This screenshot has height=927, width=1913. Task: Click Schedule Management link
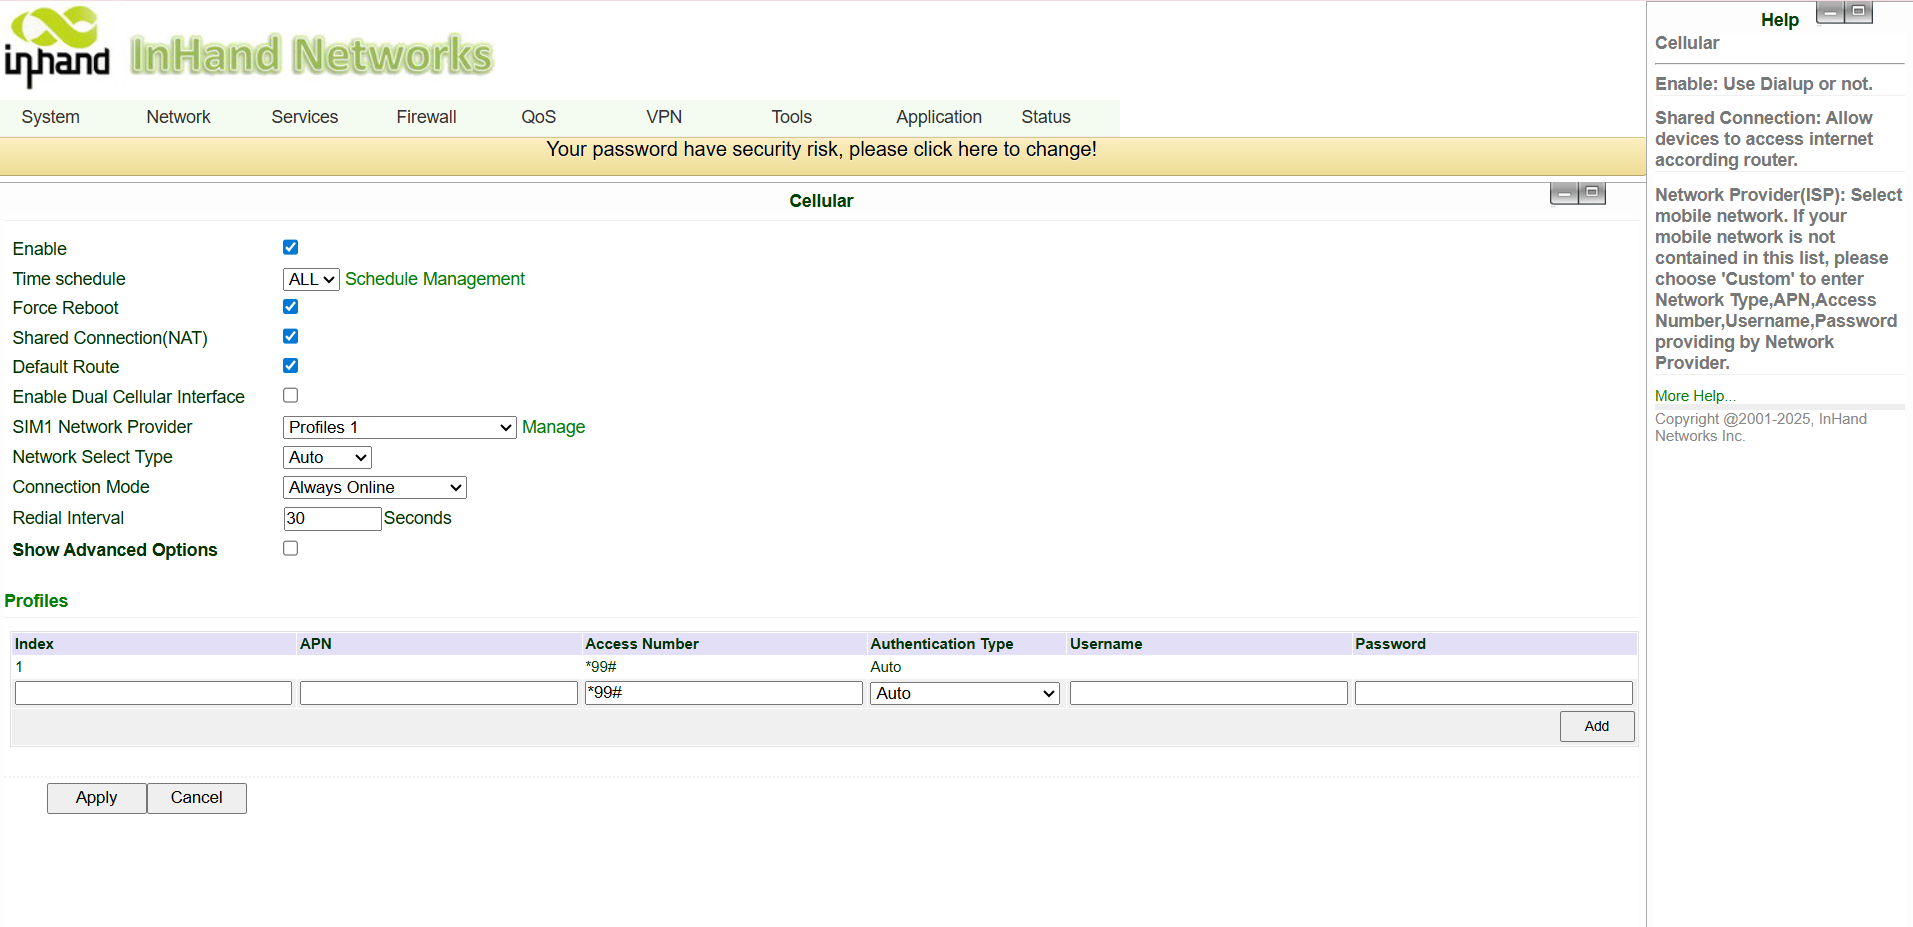click(435, 279)
